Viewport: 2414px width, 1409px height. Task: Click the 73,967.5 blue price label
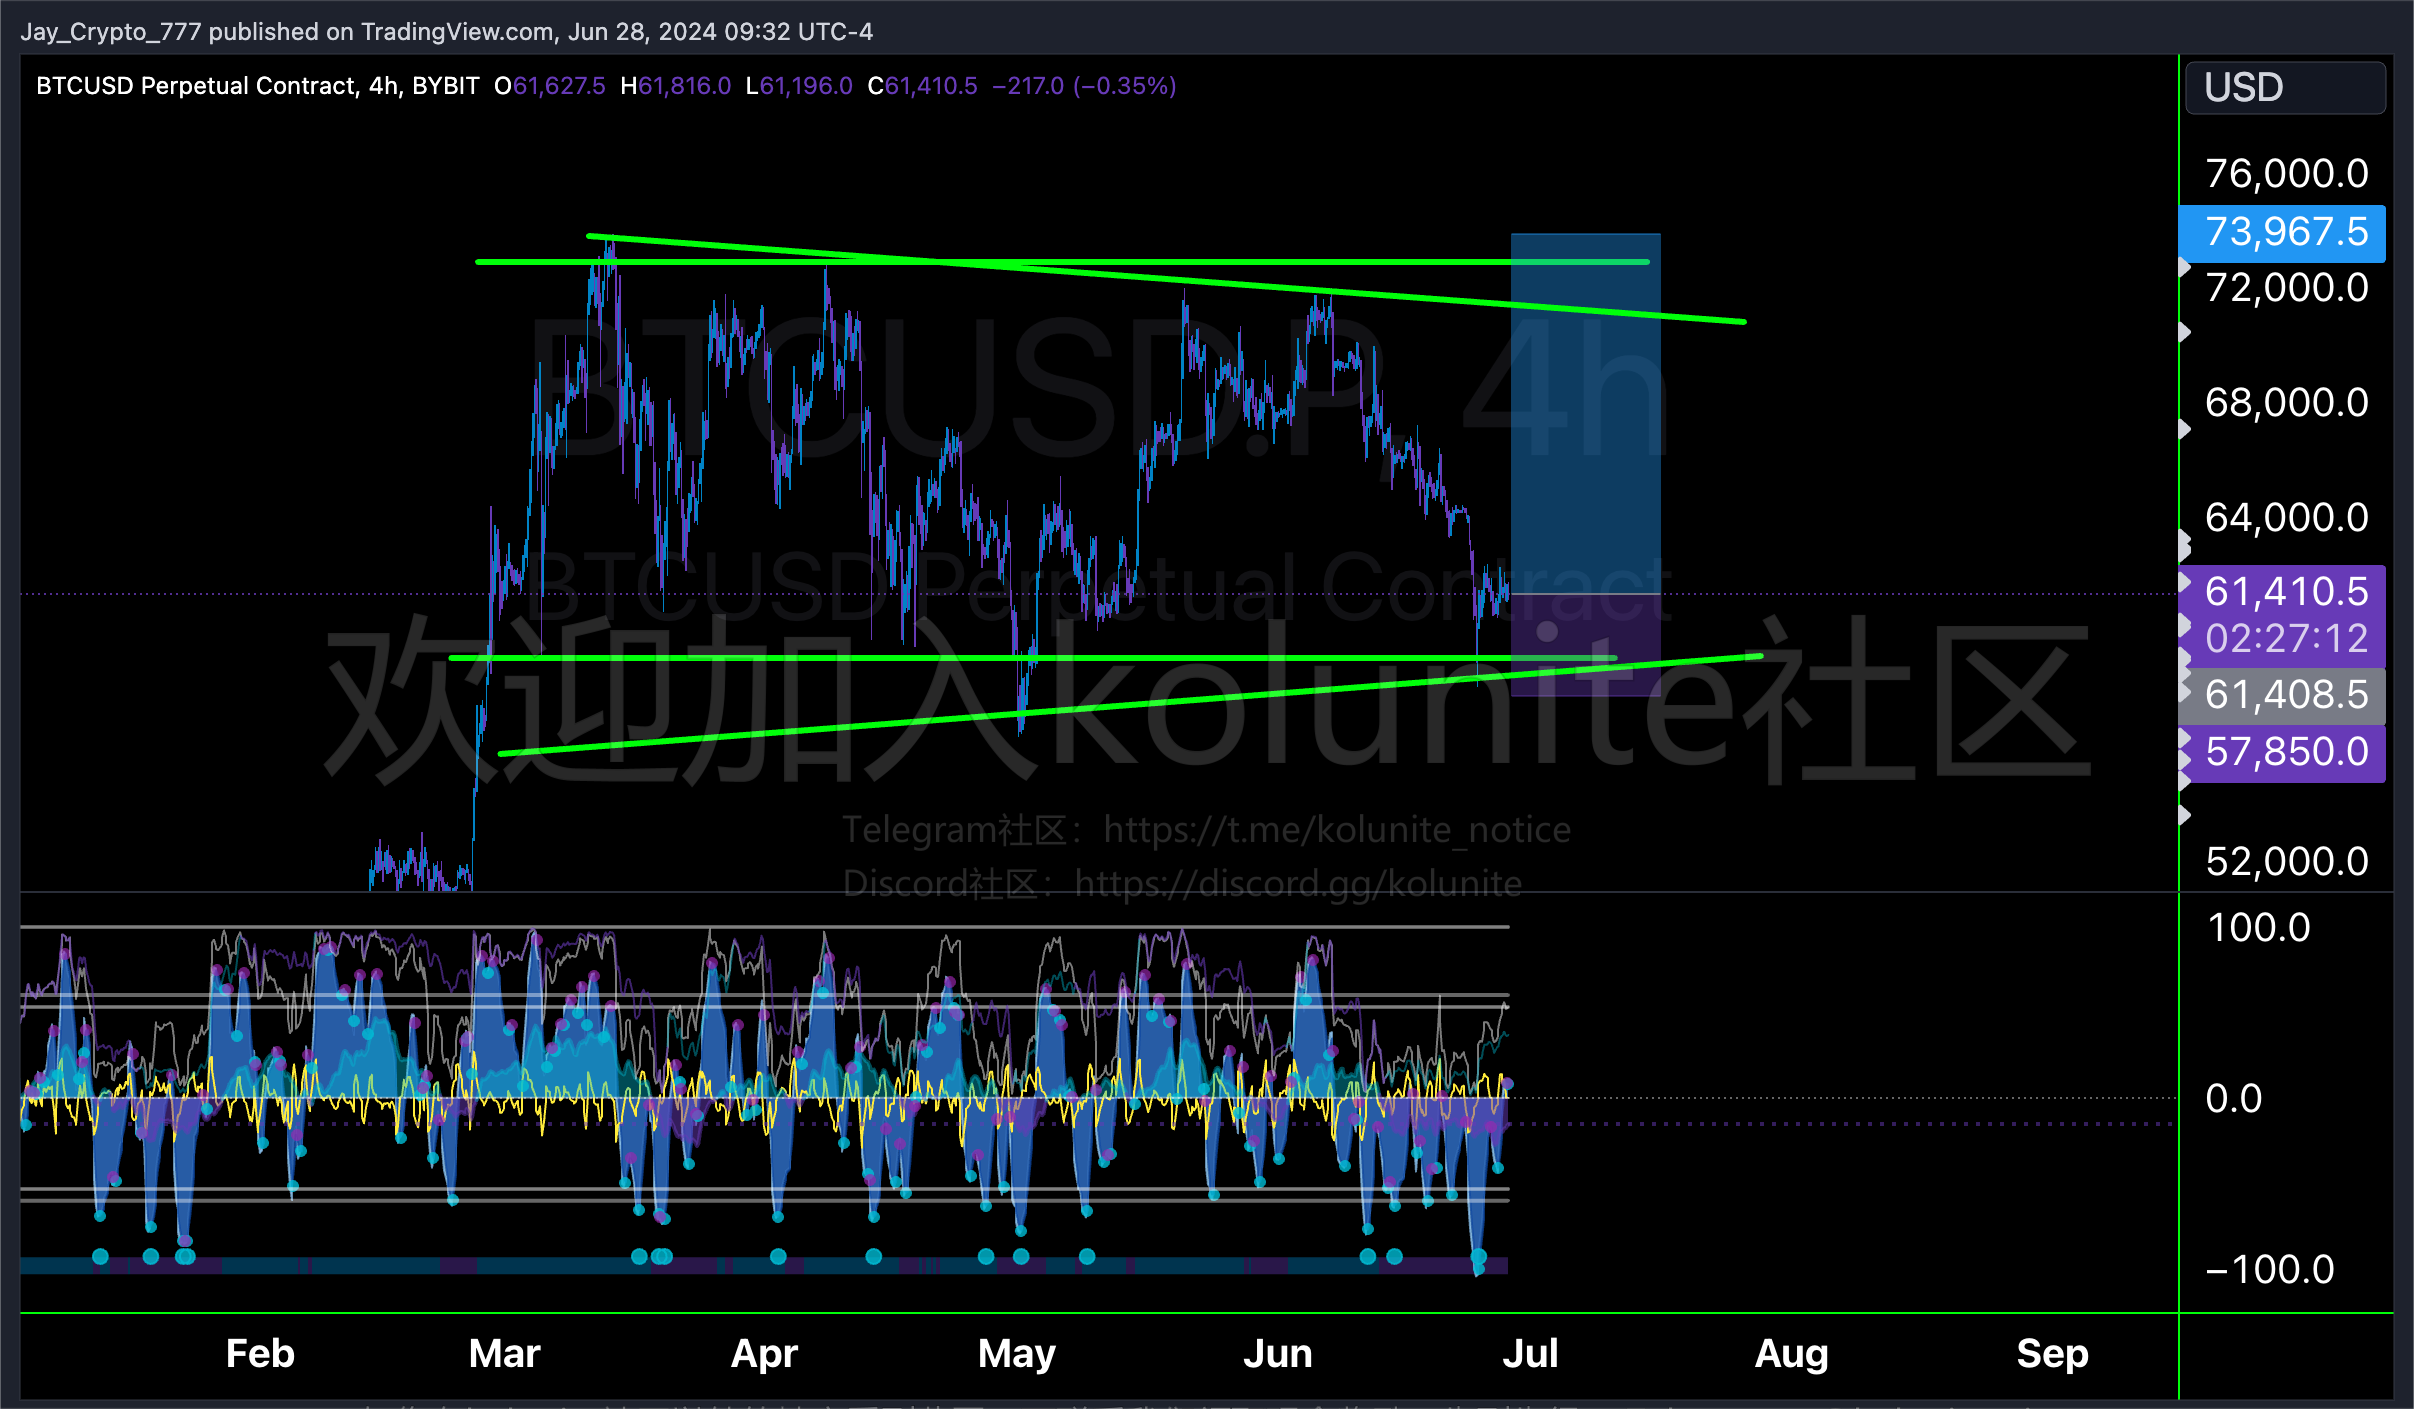click(x=2282, y=232)
